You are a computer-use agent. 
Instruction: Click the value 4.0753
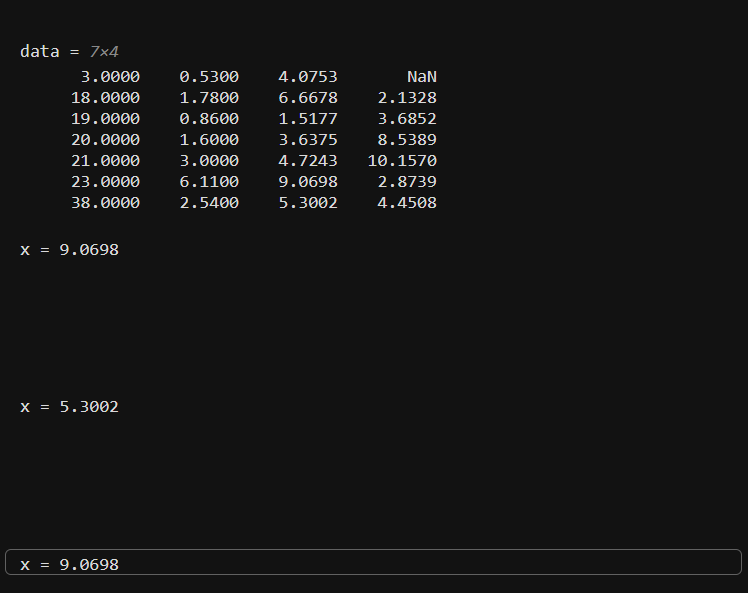(x=308, y=76)
